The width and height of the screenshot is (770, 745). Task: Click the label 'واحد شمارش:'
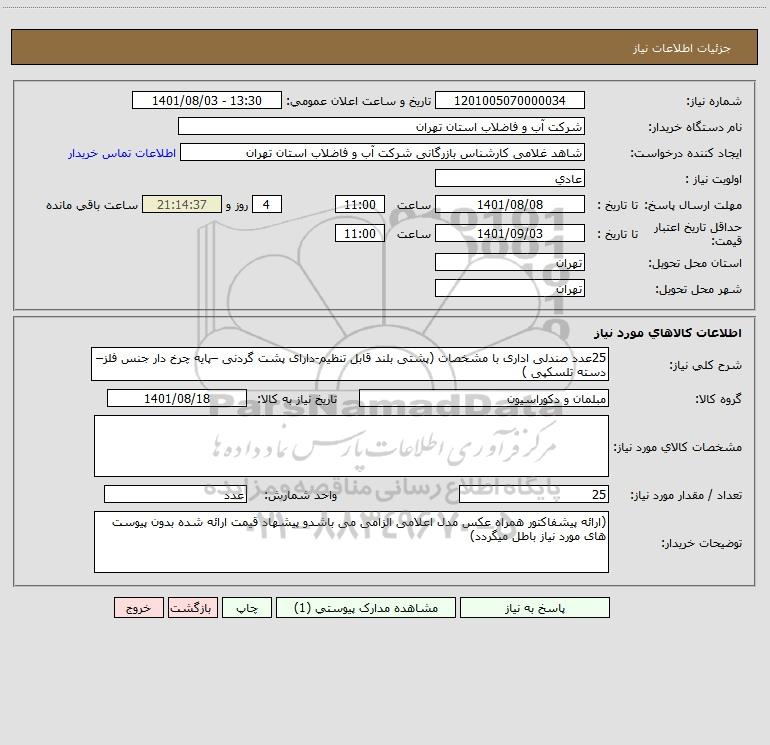click(x=301, y=495)
